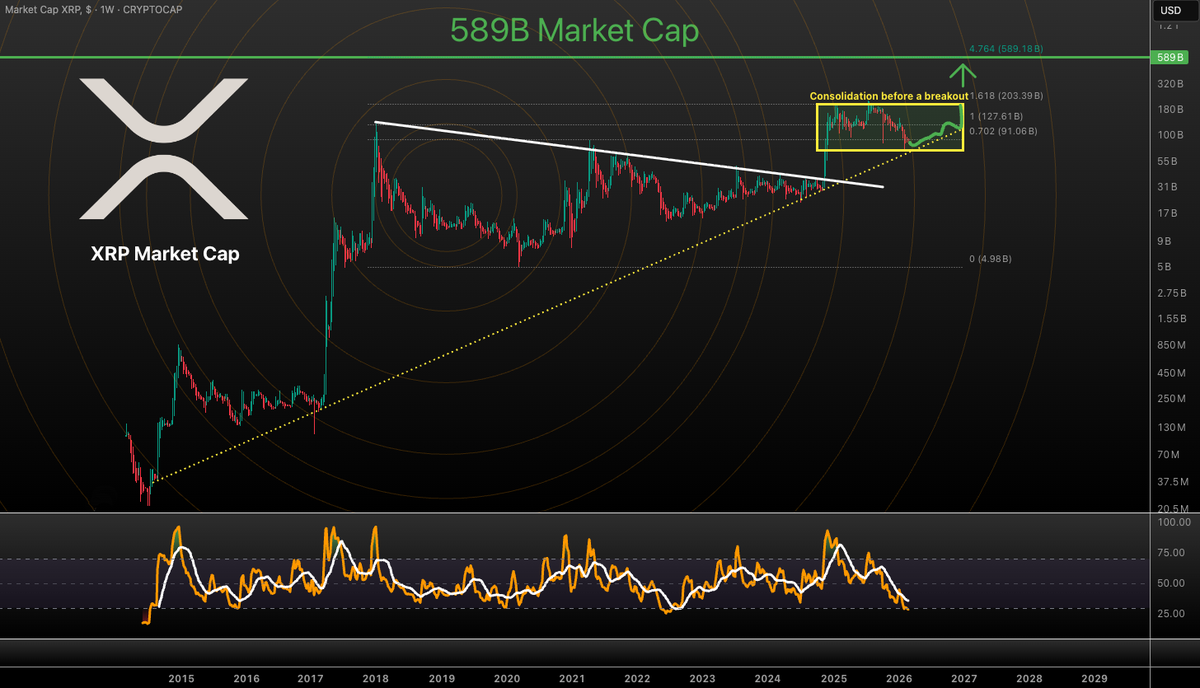Click the 50.00 oscillator scale value

pyautogui.click(x=1171, y=583)
